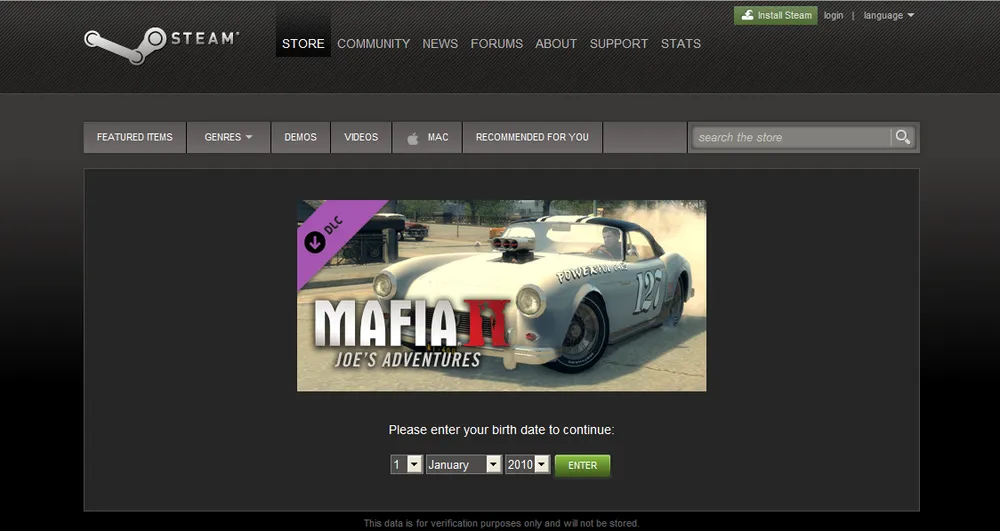Viewport: 1000px width, 531px height.
Task: Open the STATS tab
Action: (x=680, y=43)
